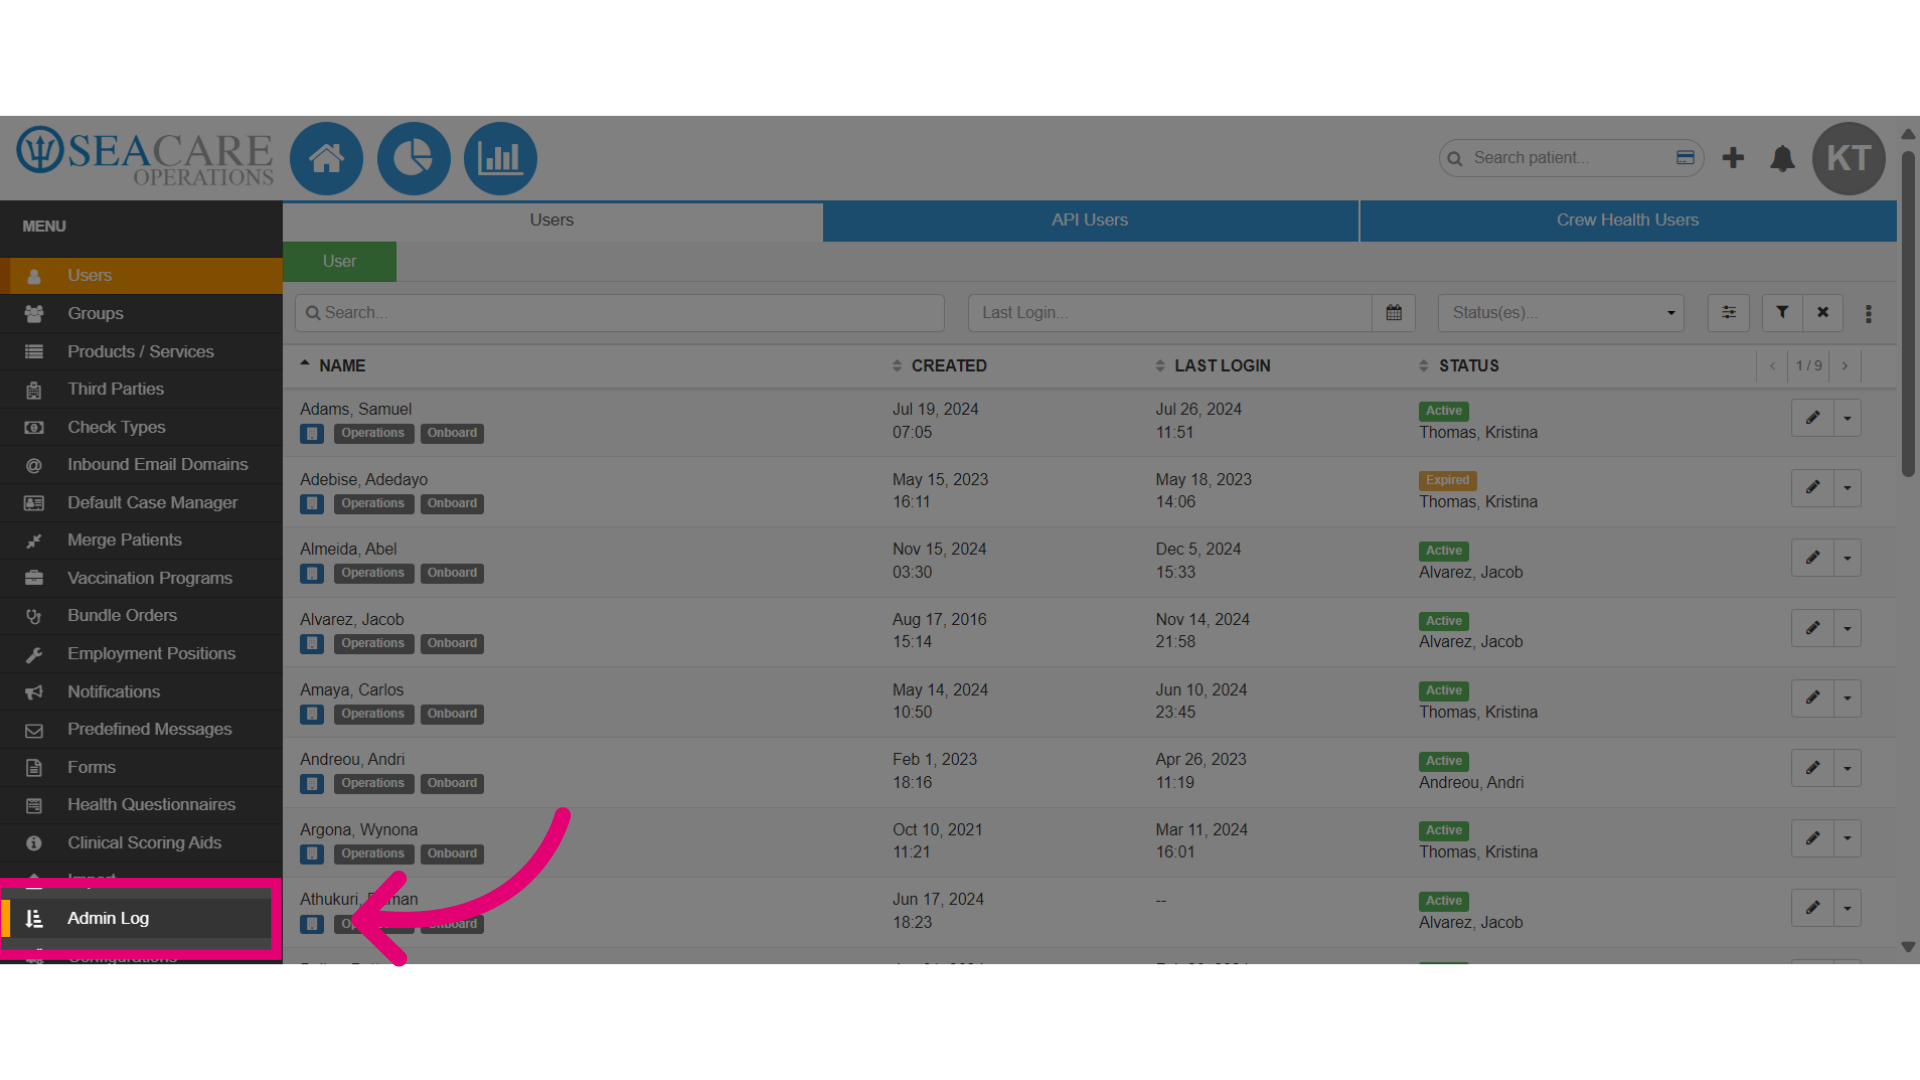The width and height of the screenshot is (1920, 1080).
Task: Open Third Parties in sidebar menu
Action: point(141,389)
